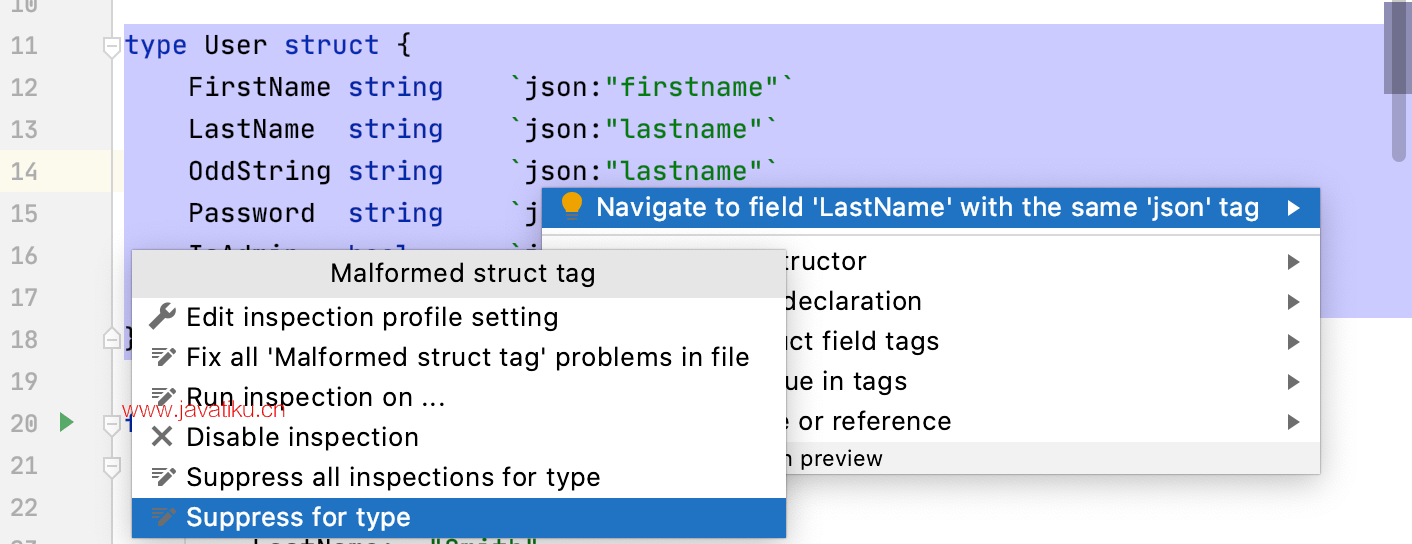Click the fold end marker on line 18
Image resolution: width=1412 pixels, height=544 pixels.
112,339
